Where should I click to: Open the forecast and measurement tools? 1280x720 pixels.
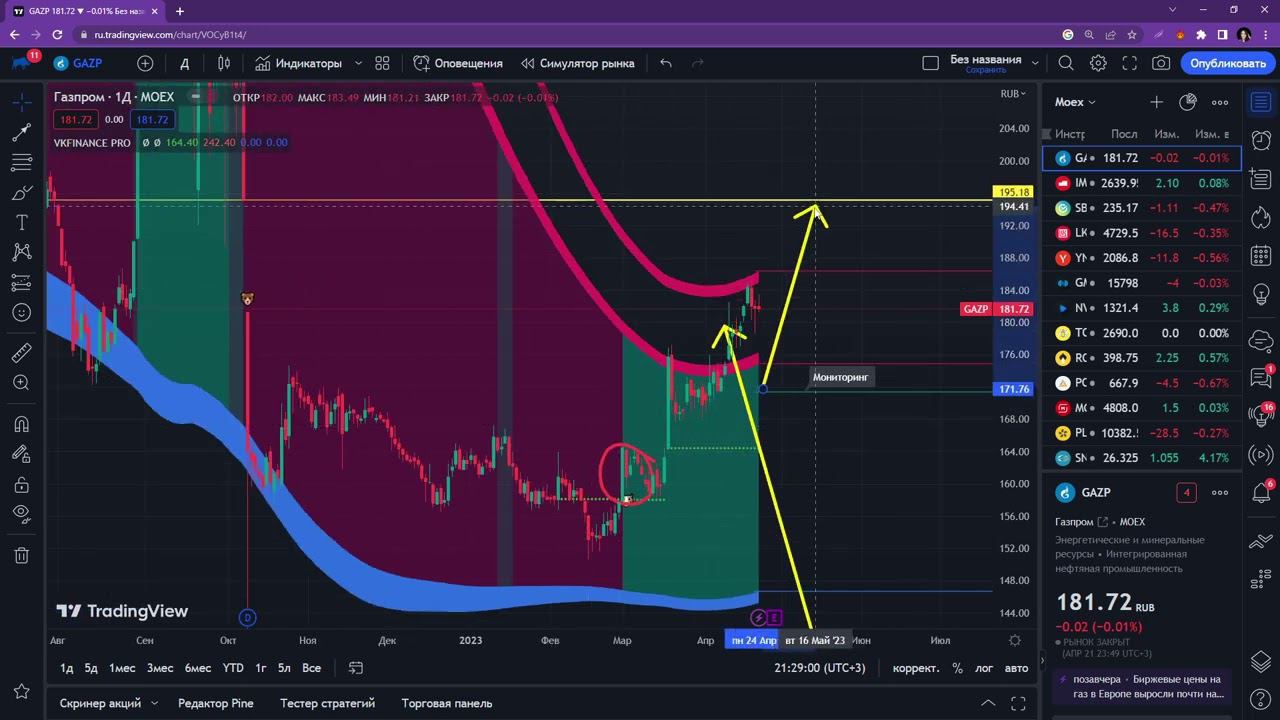[22, 283]
